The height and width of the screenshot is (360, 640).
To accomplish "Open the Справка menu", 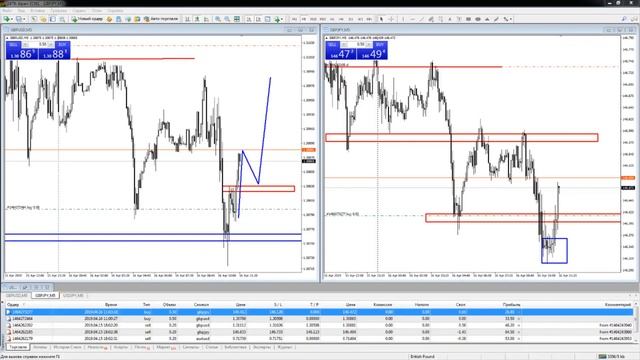I will [116, 11].
